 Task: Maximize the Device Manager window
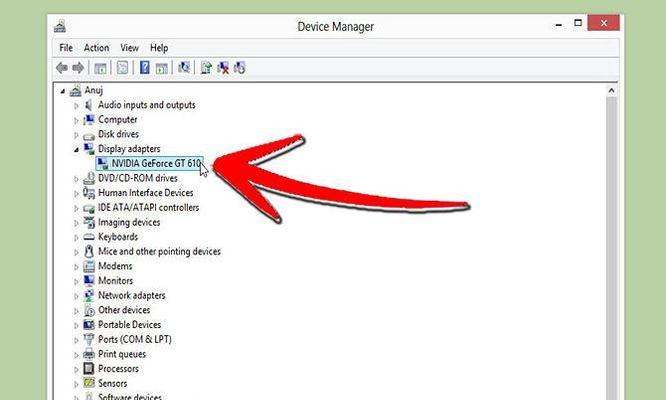coord(578,23)
